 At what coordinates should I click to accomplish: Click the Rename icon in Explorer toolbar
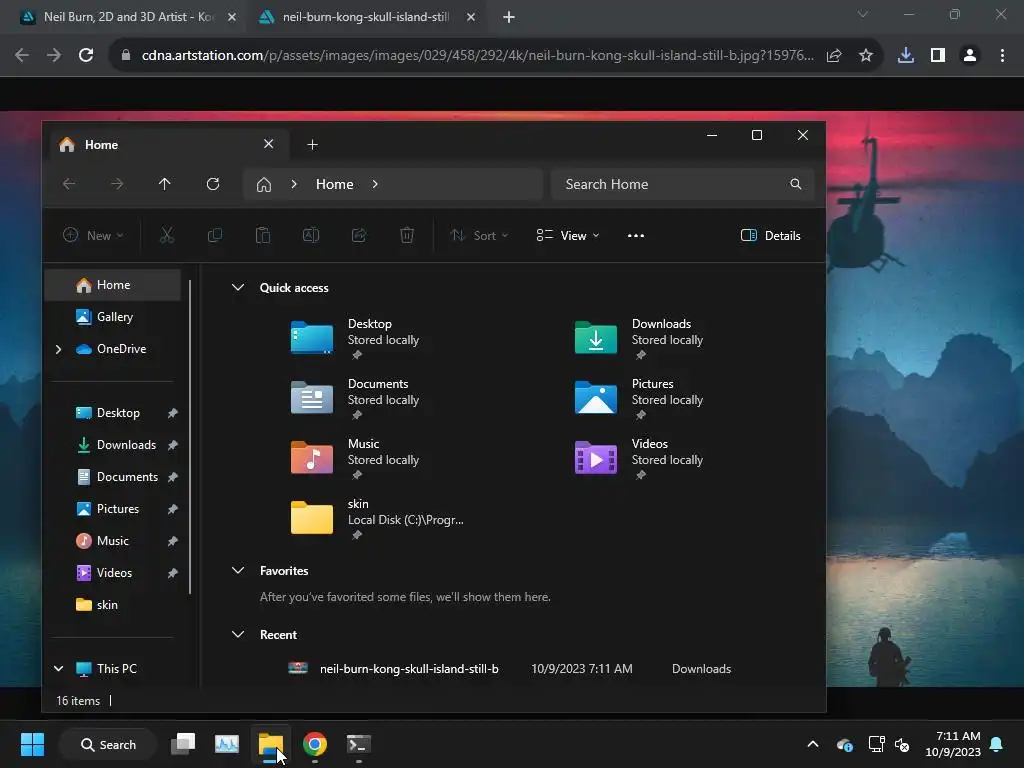pos(311,235)
